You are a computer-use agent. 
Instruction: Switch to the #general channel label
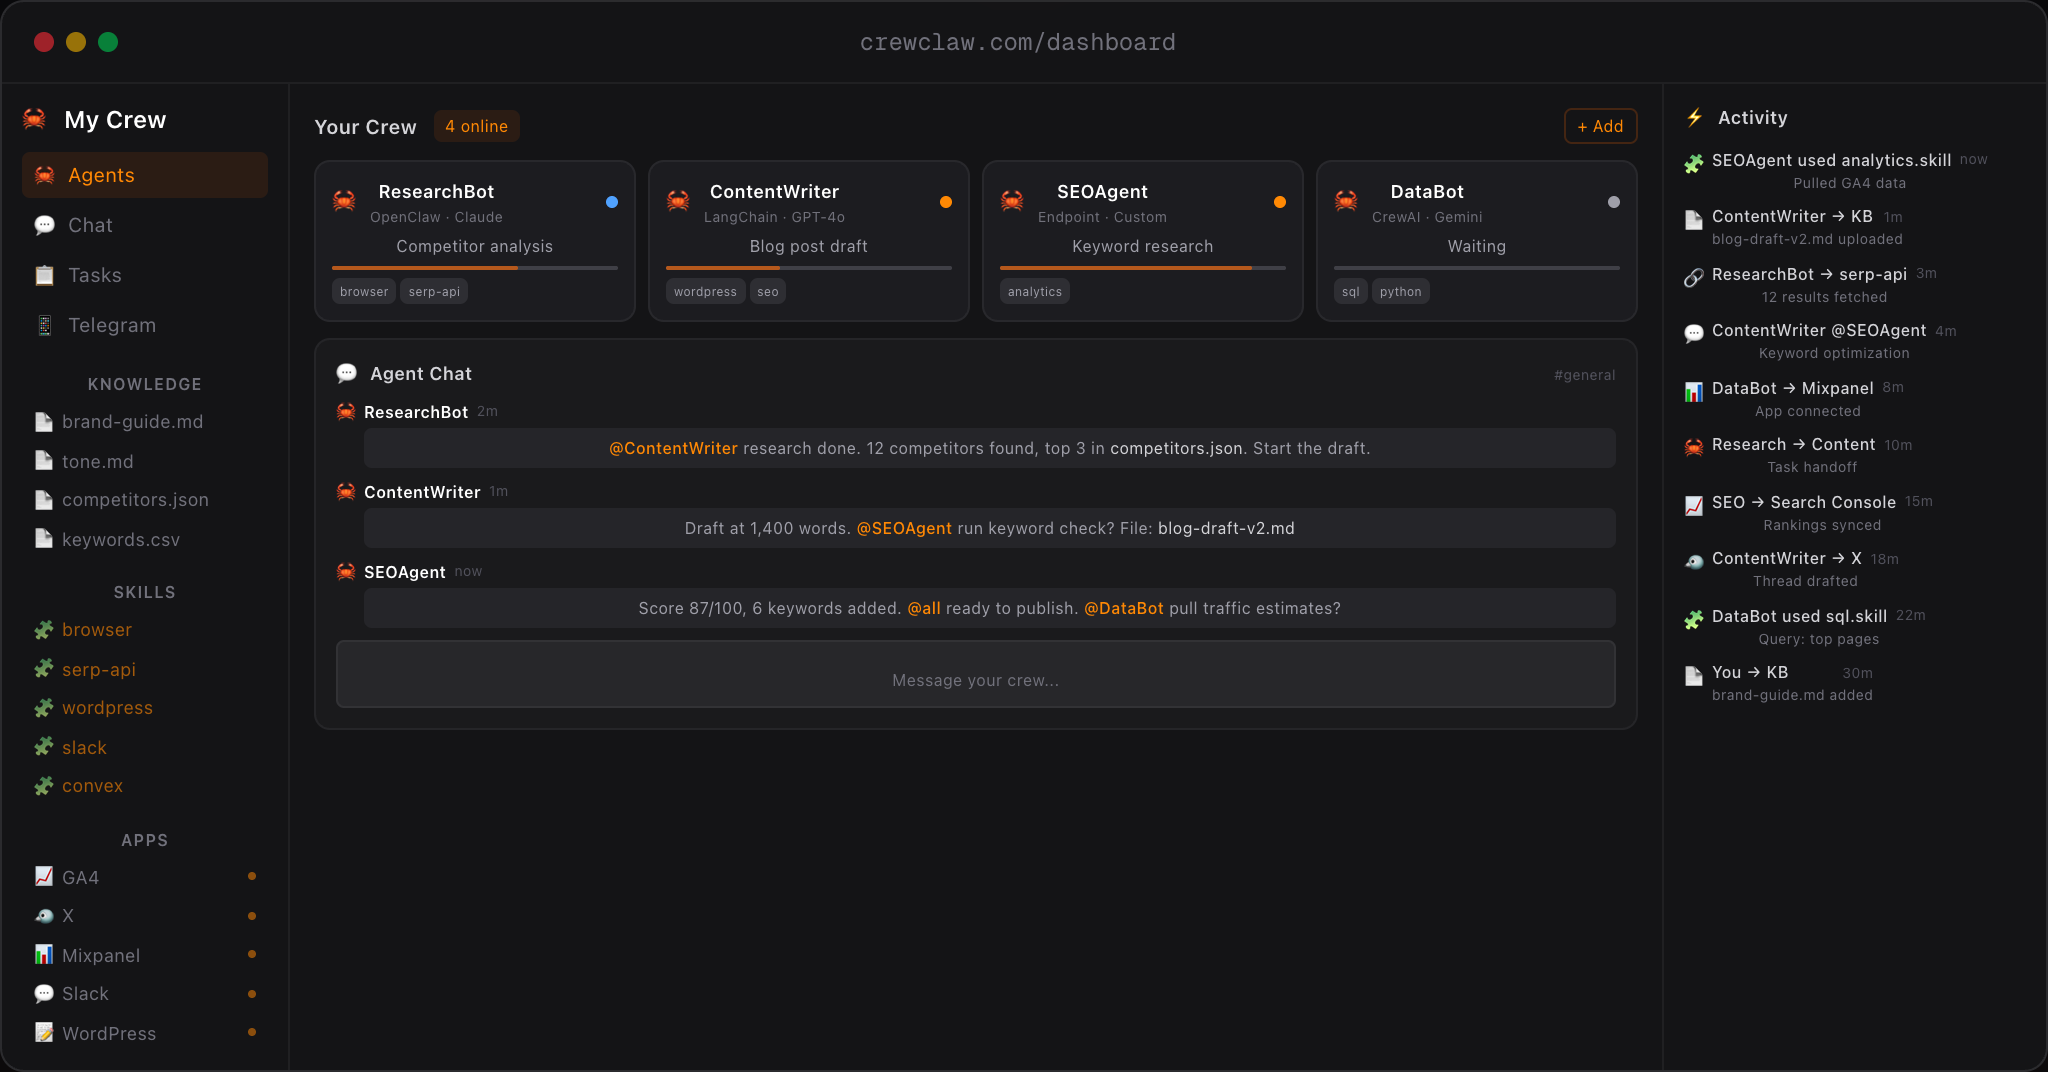(1585, 375)
